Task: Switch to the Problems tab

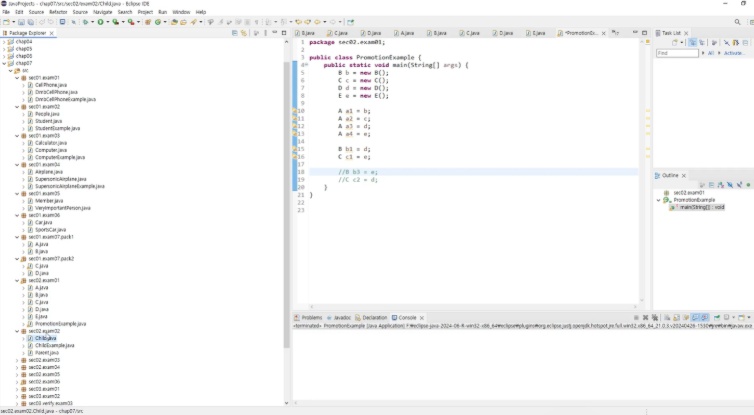Action: 308,318
